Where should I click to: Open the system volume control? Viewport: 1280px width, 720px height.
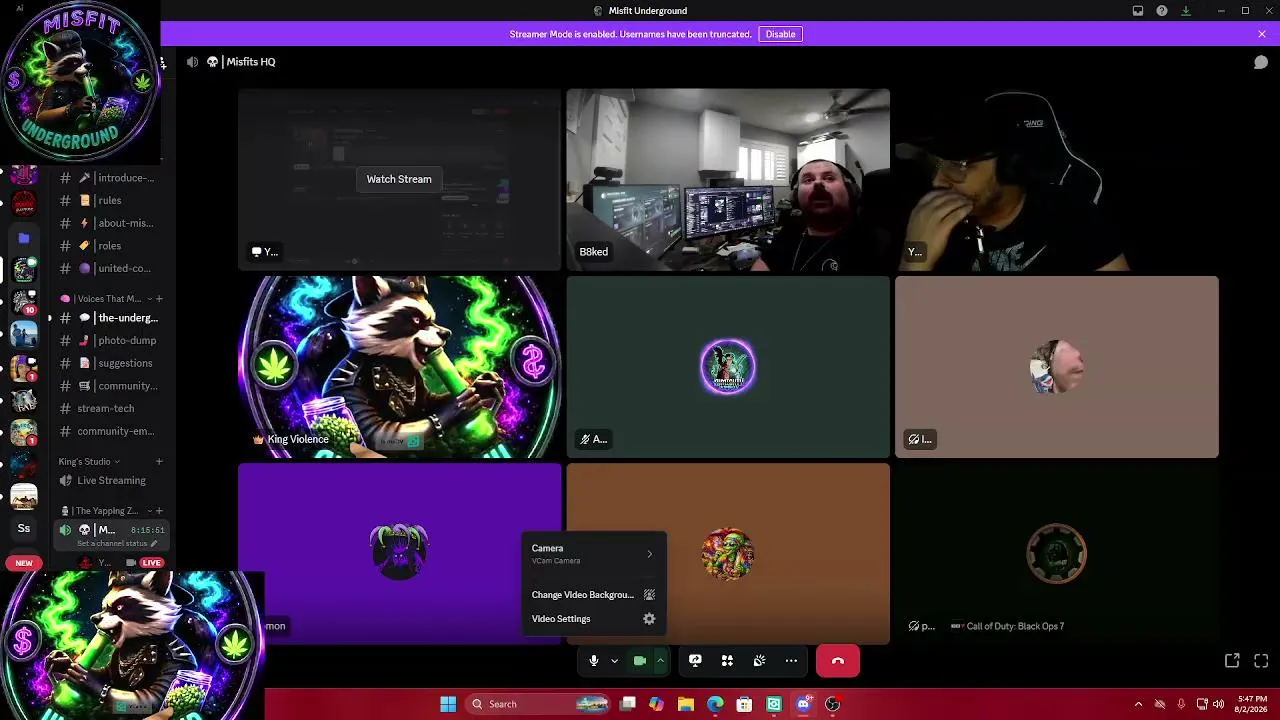(x=1218, y=704)
